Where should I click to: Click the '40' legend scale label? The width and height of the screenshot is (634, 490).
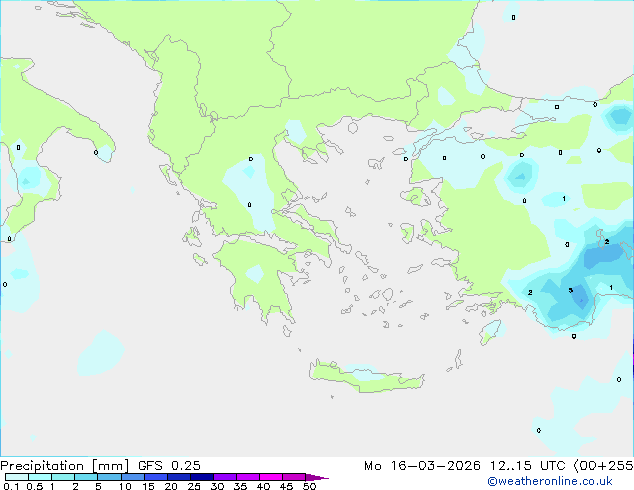pos(263,486)
